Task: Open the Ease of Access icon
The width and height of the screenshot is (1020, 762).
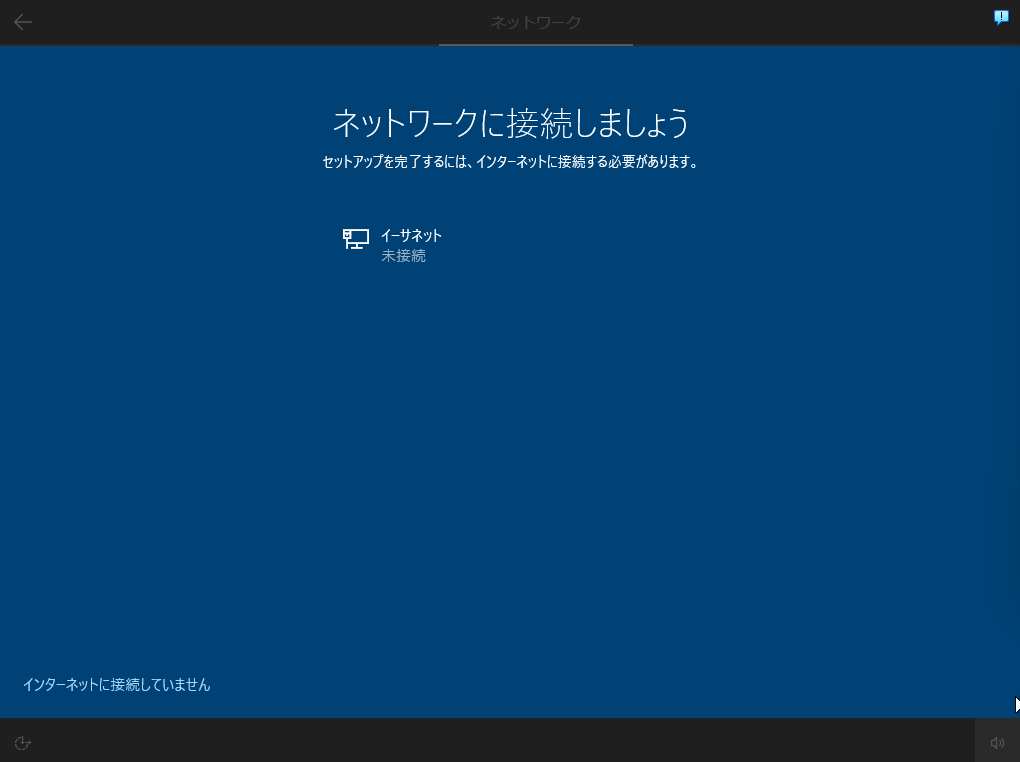Action: click(x=23, y=742)
